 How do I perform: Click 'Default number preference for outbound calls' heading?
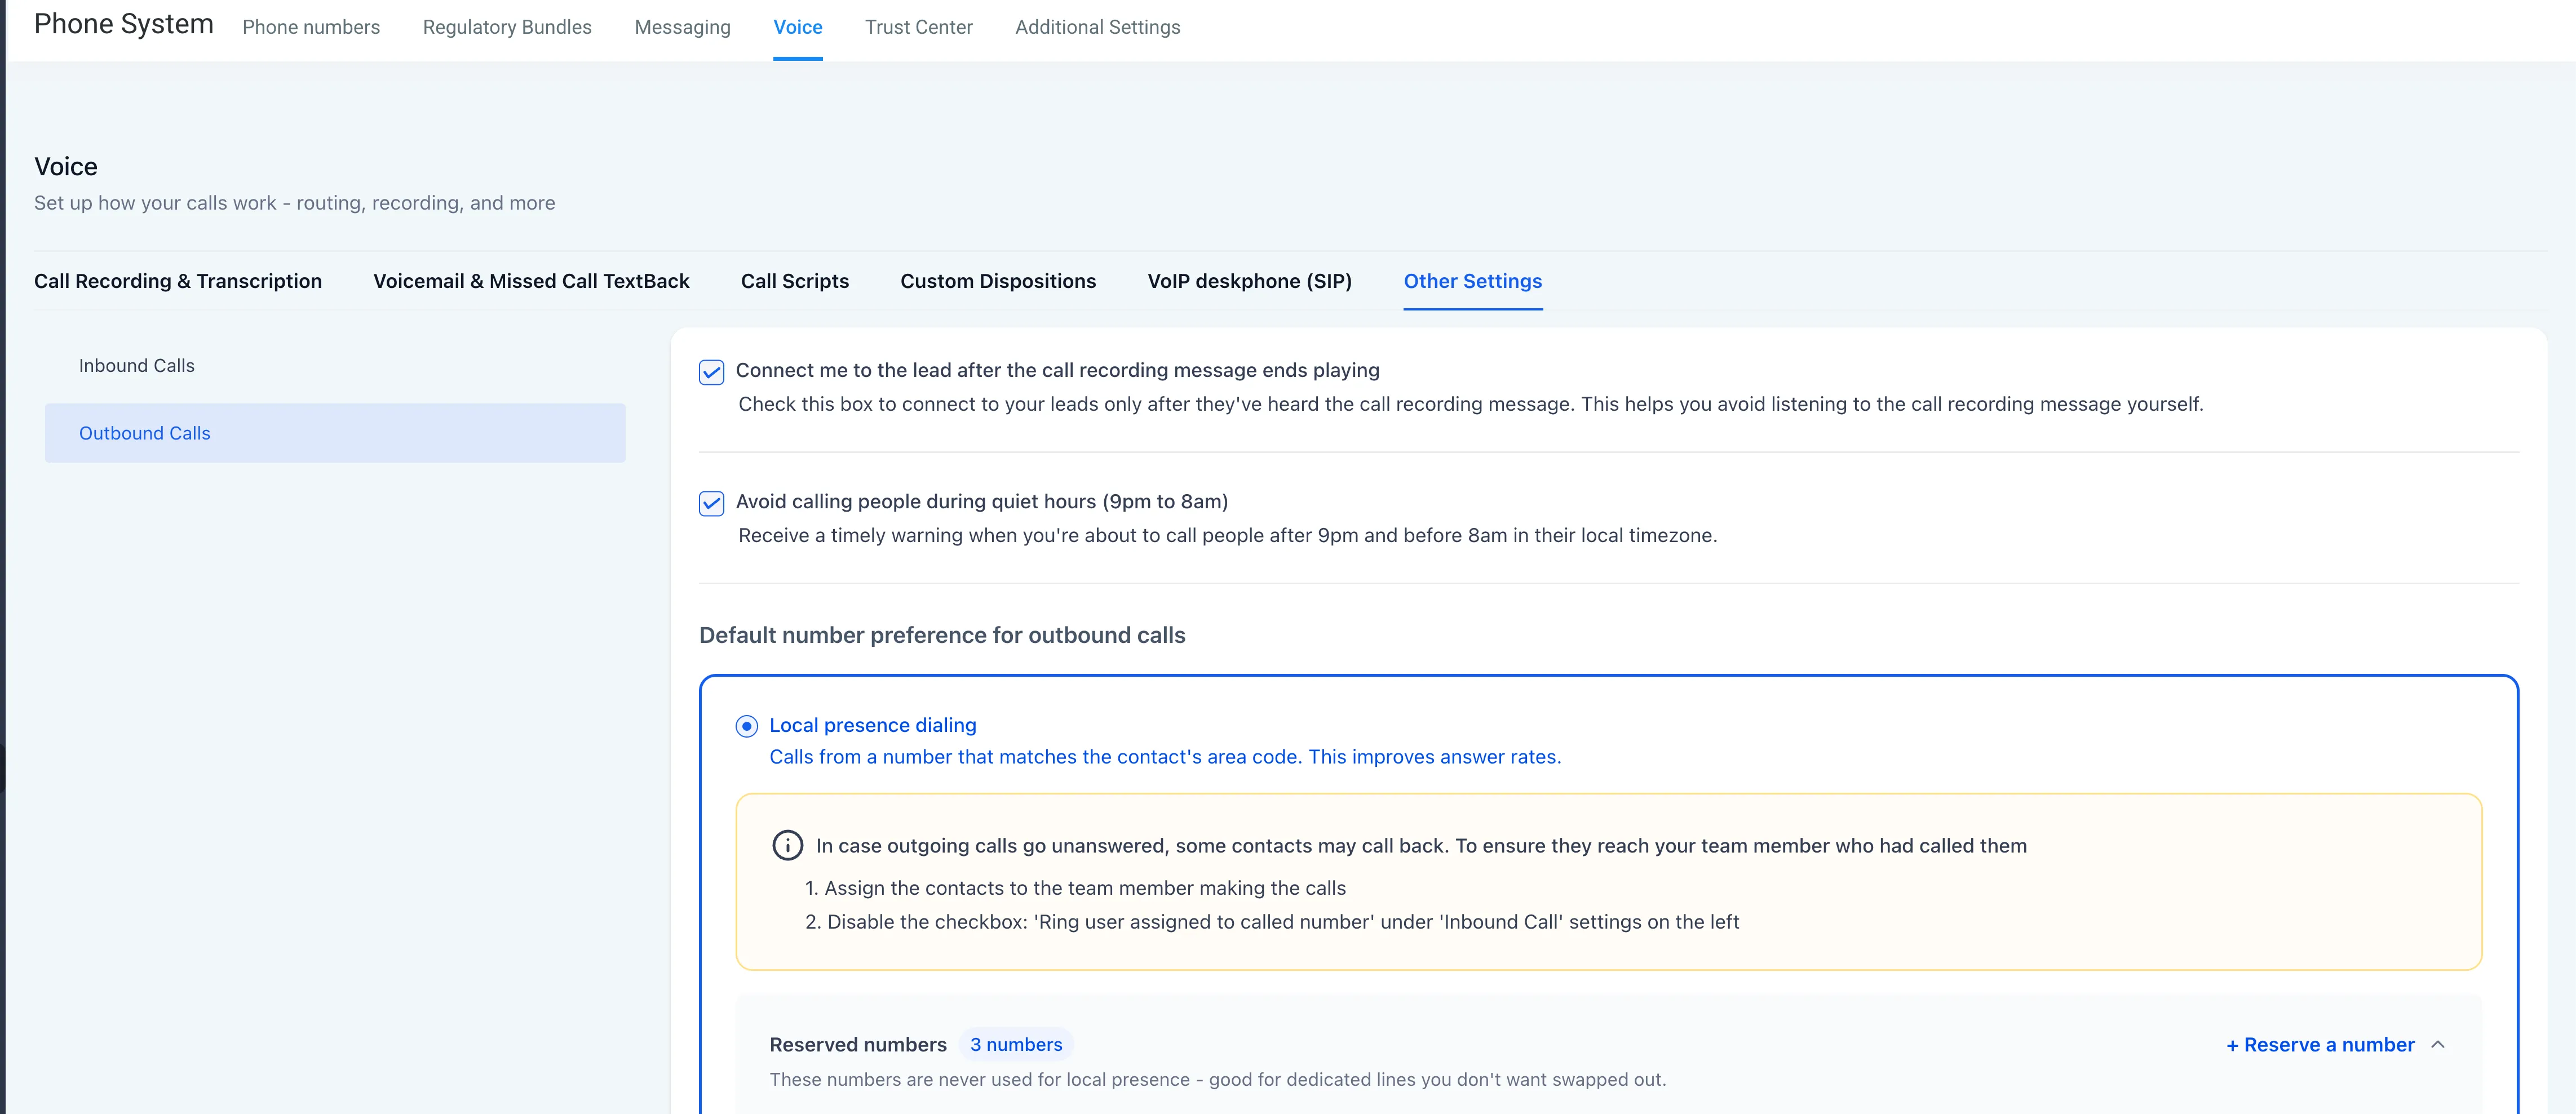point(942,635)
